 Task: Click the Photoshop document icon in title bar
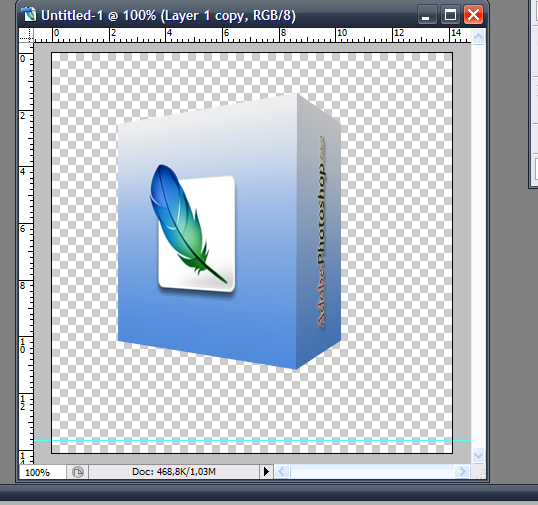coord(28,15)
